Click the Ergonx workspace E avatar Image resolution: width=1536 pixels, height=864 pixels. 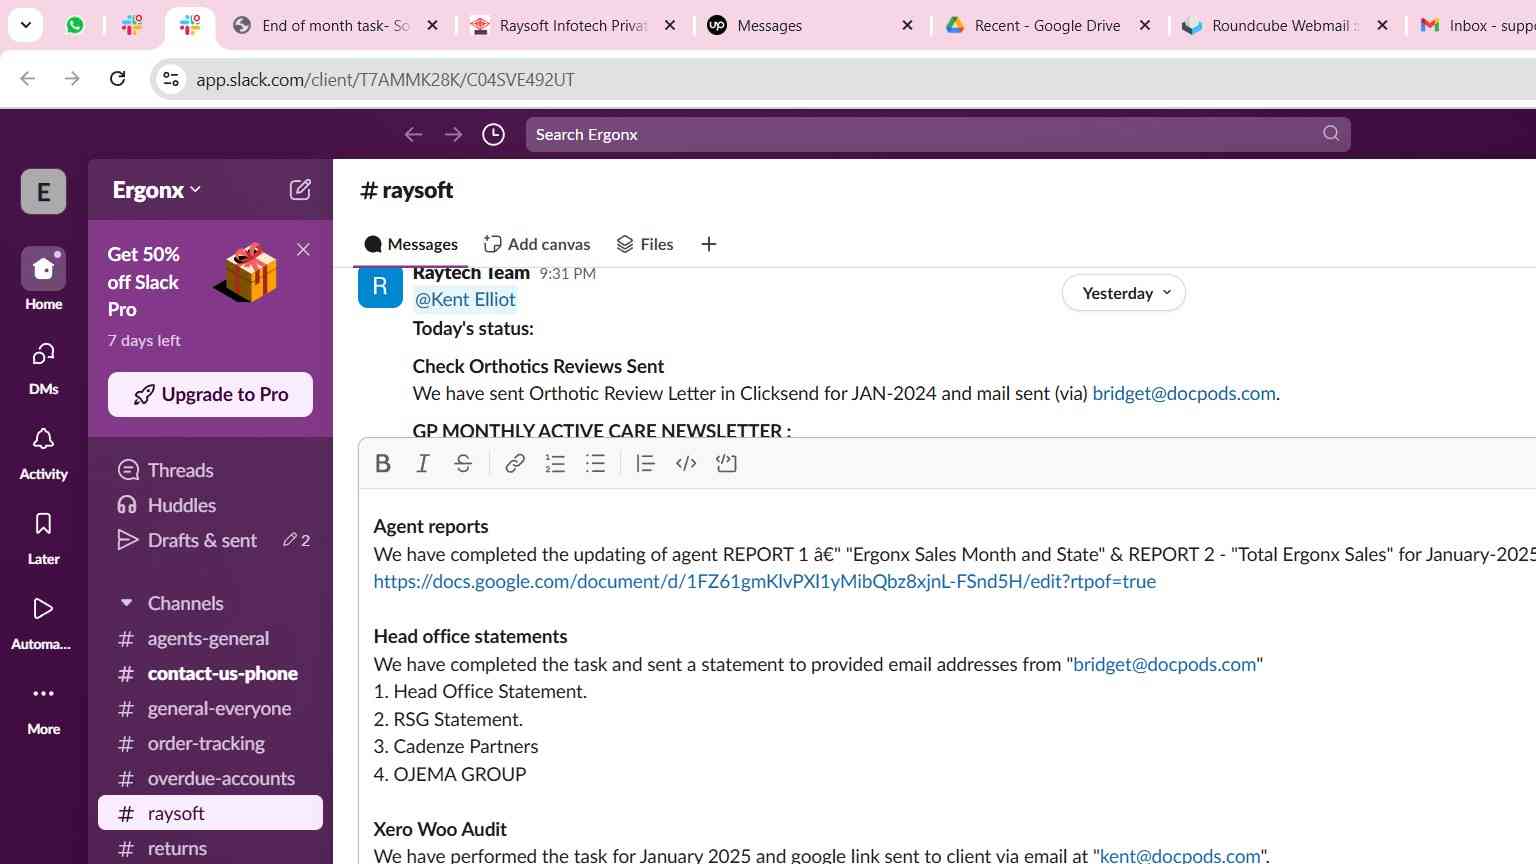click(44, 192)
